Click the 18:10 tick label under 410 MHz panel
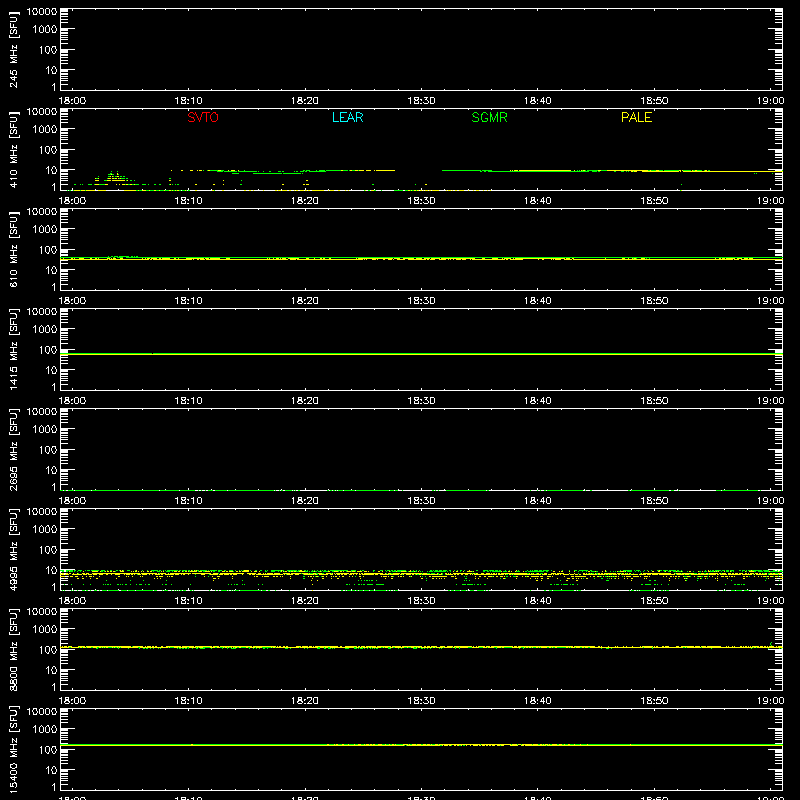Image resolution: width=800 pixels, height=800 pixels. (x=188, y=201)
